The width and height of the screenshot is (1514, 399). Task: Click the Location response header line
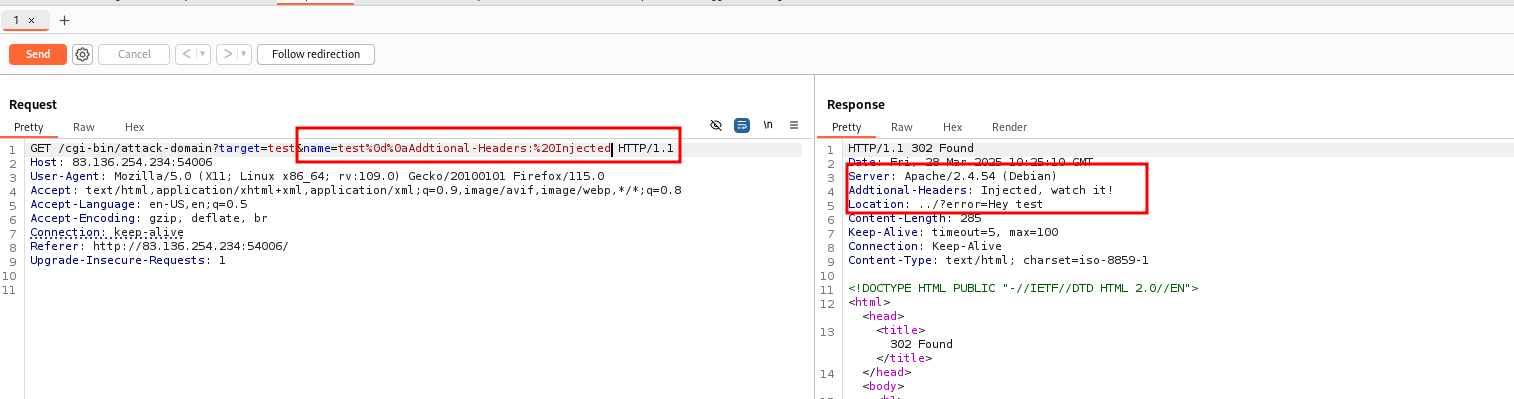coord(945,204)
